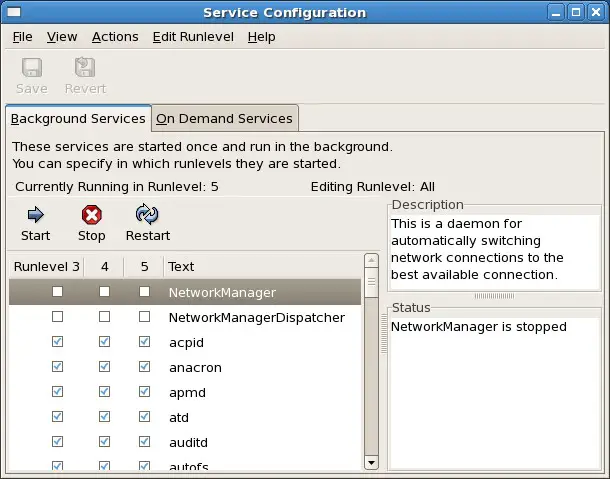This screenshot has height=479, width=610.
Task: Click the Save floppy disk icon
Action: click(x=32, y=67)
